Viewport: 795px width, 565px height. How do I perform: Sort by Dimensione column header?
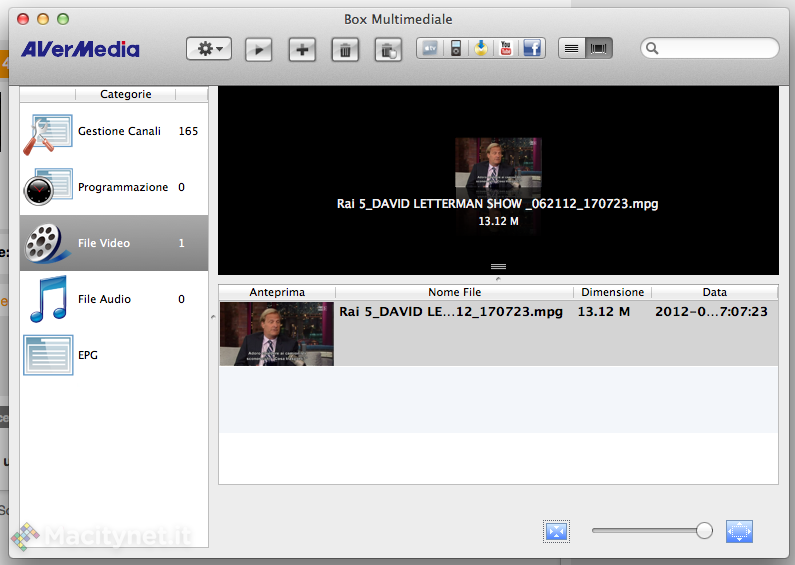[x=612, y=292]
